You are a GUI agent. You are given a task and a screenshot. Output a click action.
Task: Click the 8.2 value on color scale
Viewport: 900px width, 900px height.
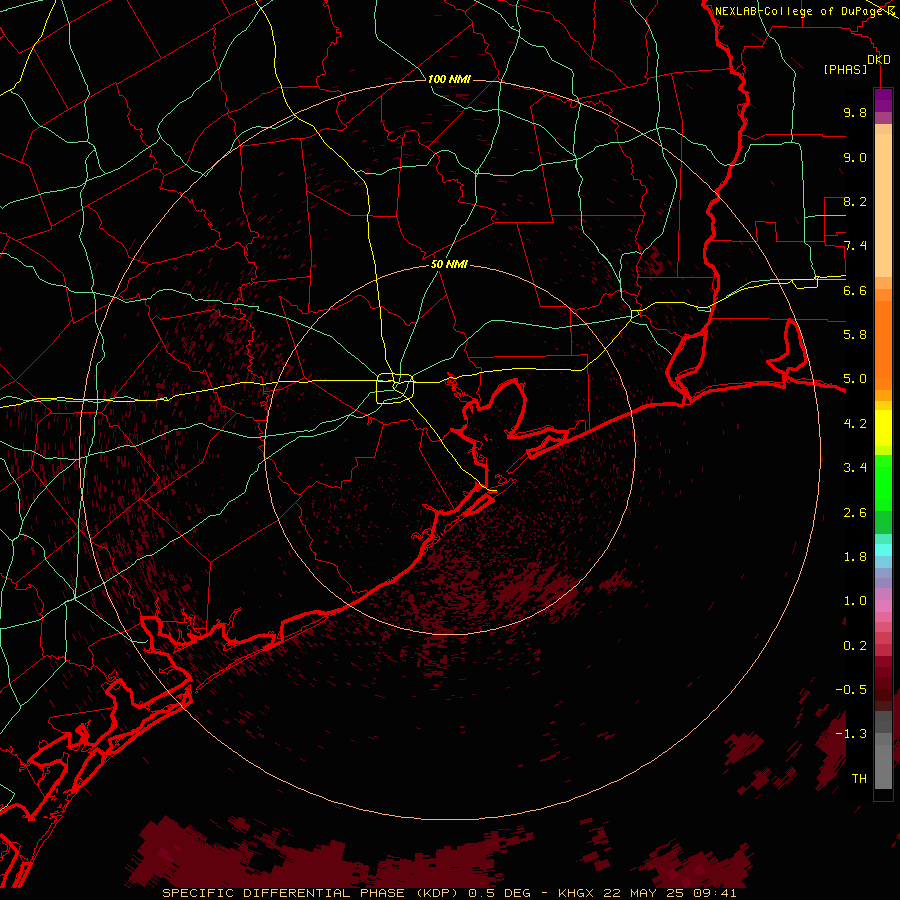point(855,201)
